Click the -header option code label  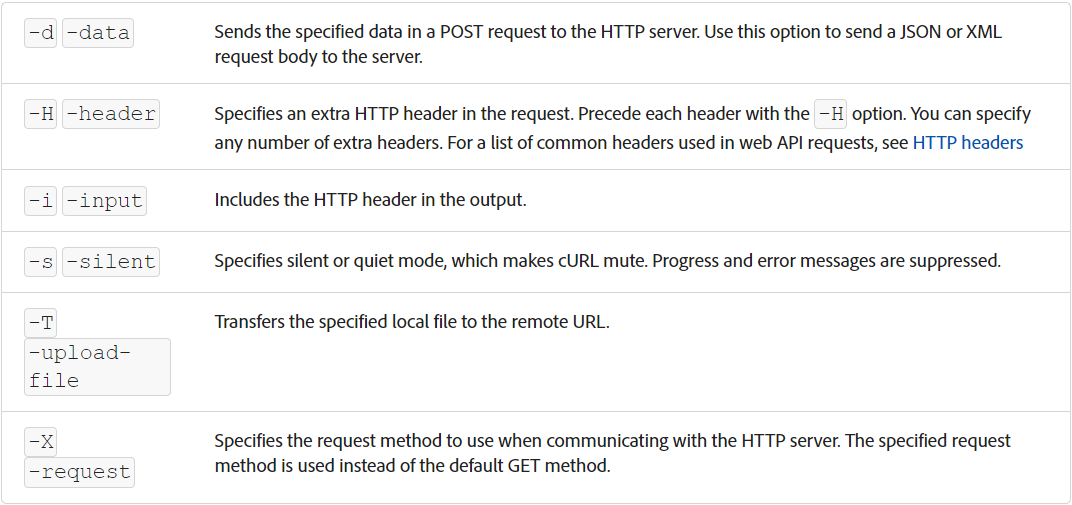tap(111, 114)
